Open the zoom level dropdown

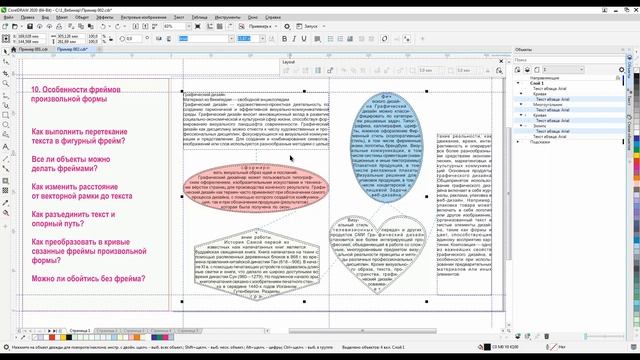189,26
